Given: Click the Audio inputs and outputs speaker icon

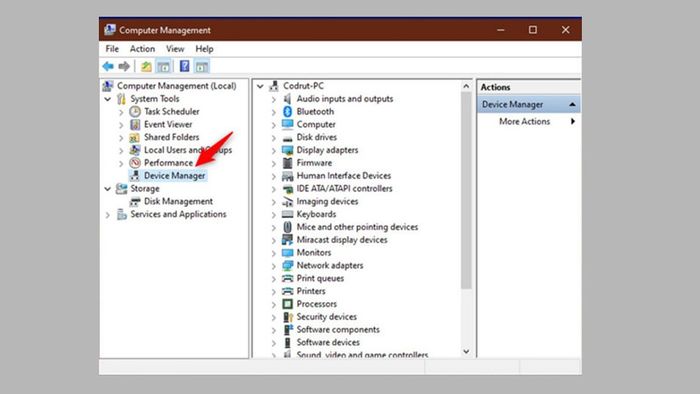Looking at the screenshot, I should point(288,99).
